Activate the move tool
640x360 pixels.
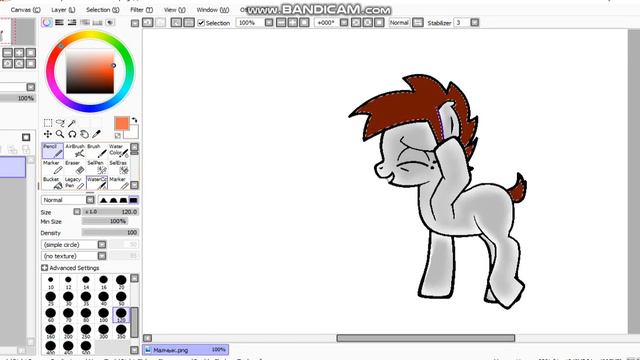[48, 134]
